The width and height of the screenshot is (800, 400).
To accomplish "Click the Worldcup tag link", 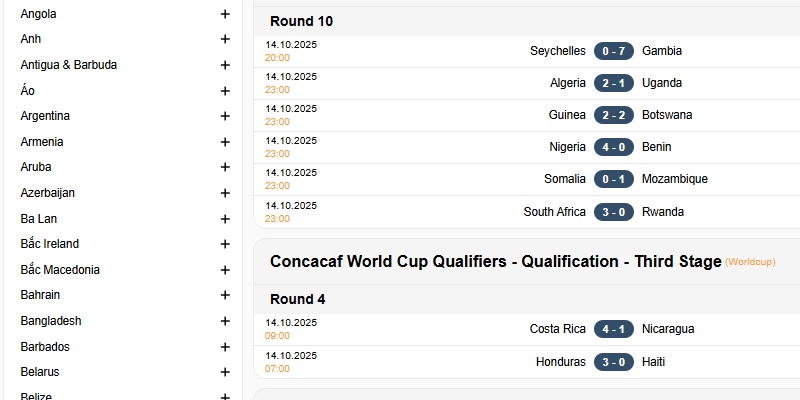I will 750,262.
